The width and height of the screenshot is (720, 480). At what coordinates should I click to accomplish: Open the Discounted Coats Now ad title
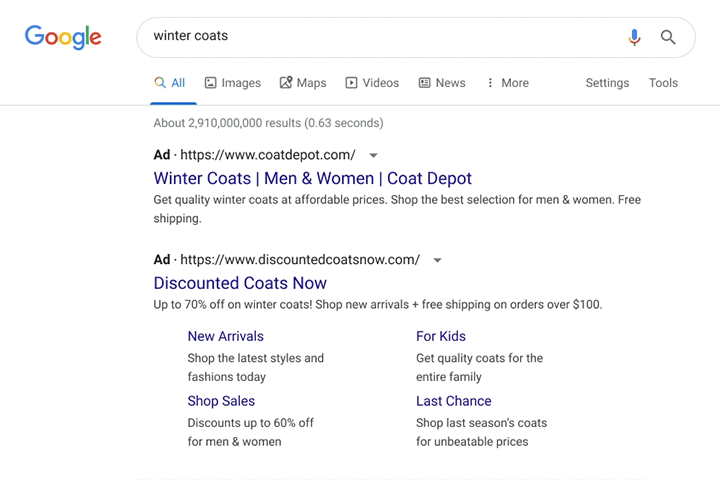point(240,283)
